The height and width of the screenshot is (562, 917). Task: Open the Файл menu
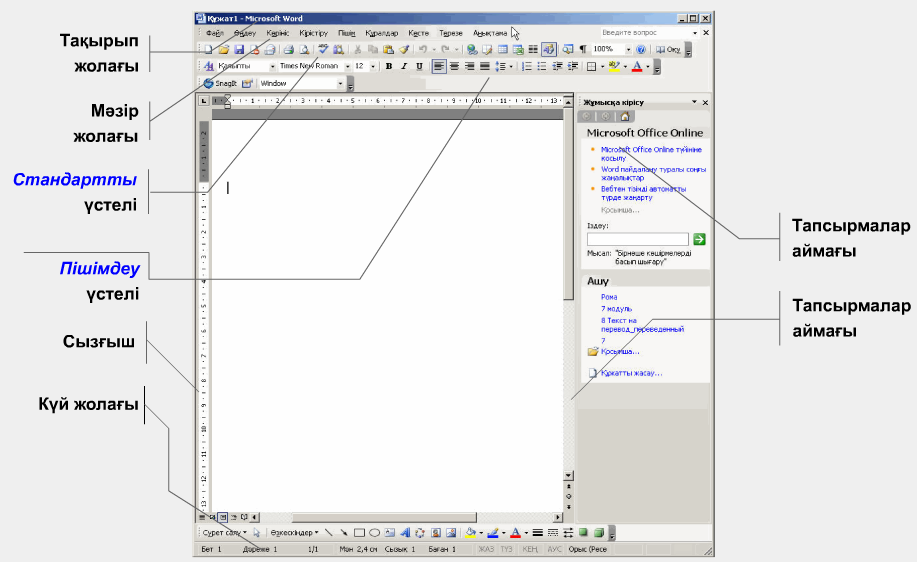tap(215, 33)
